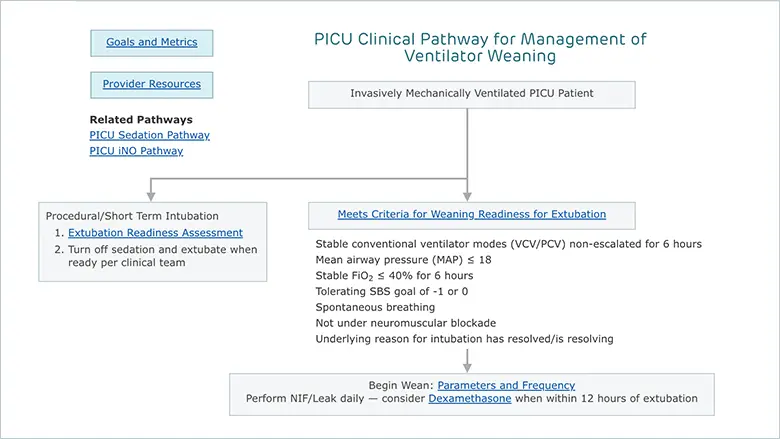Open the Dexamethasone link
Viewport: 780px width, 439px height.
click(470, 399)
